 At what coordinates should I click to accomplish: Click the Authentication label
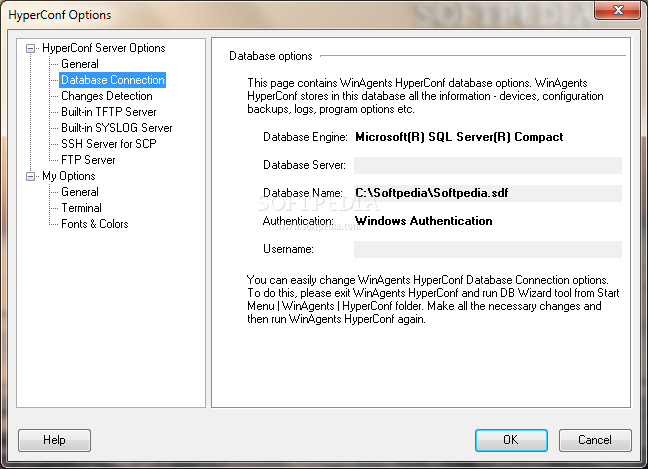pyautogui.click(x=298, y=221)
